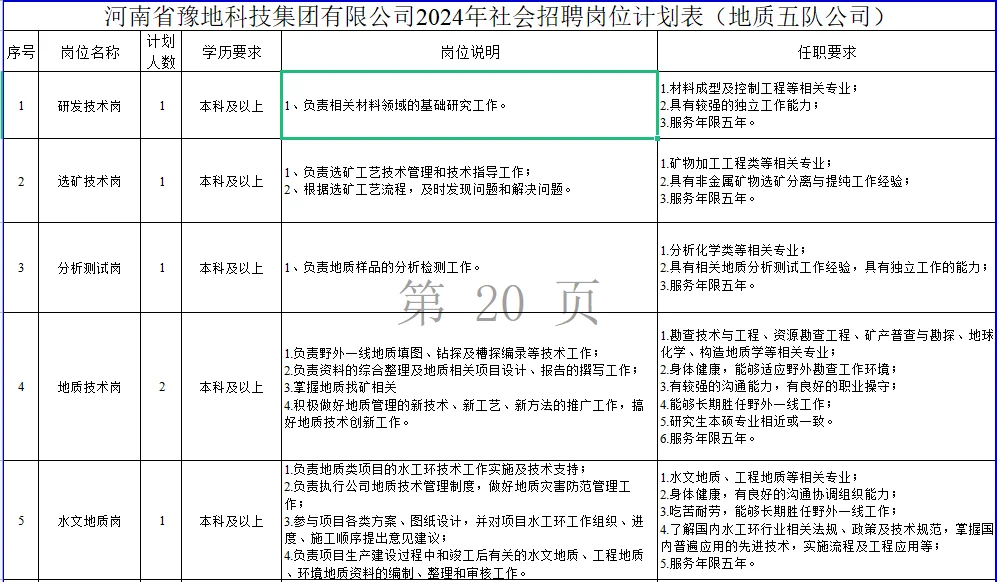Select planned headcount cell for 选矿技术岗
Image resolution: width=997 pixels, height=582 pixels.
tap(161, 181)
